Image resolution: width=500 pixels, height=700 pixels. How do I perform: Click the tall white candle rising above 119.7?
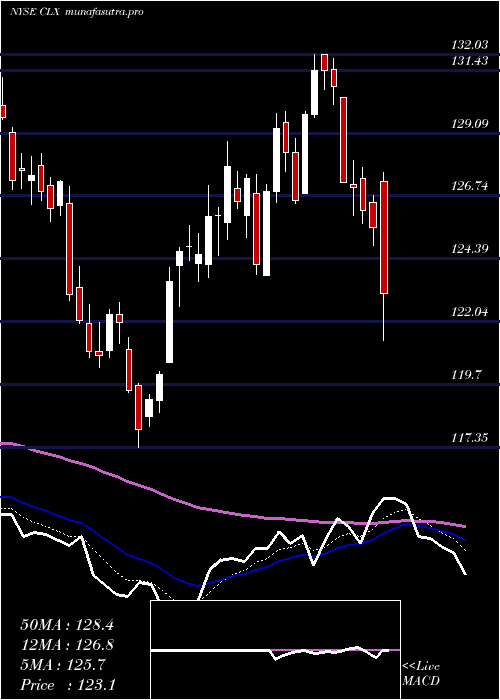click(x=170, y=321)
